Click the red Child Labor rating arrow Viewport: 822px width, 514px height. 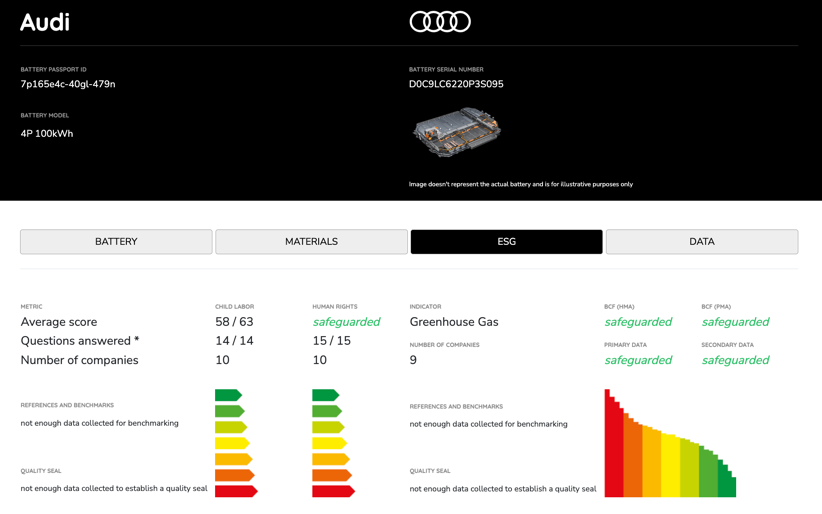coord(235,491)
